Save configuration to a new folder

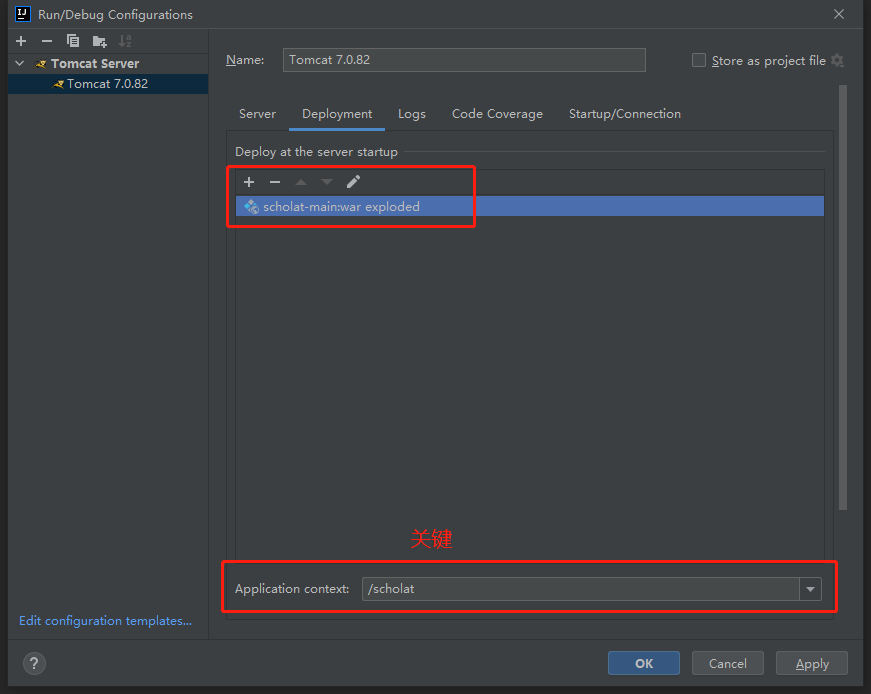point(99,41)
